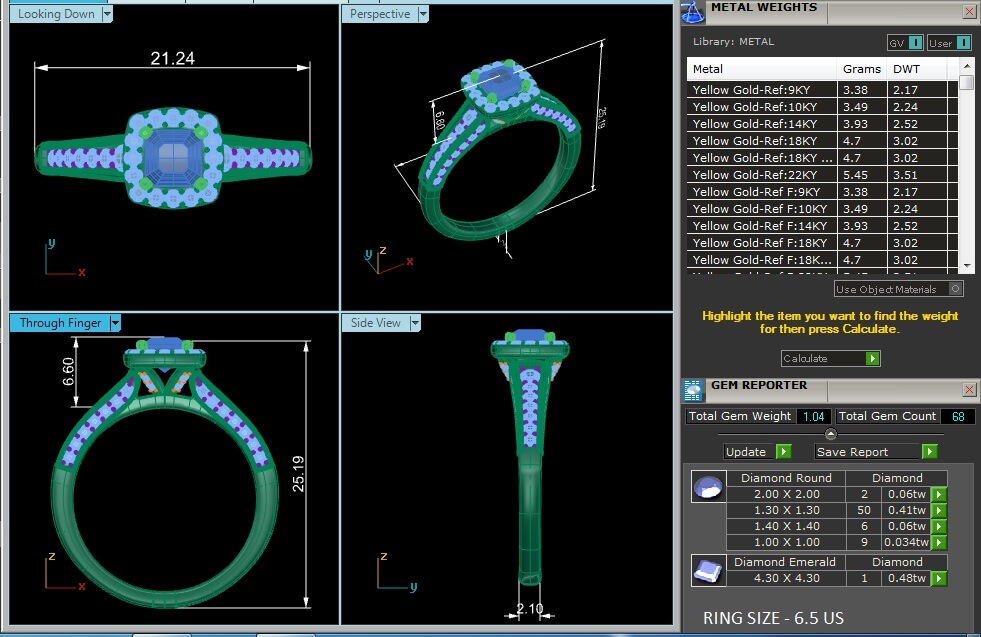Open the Through Finger viewport dropdown

pos(115,323)
